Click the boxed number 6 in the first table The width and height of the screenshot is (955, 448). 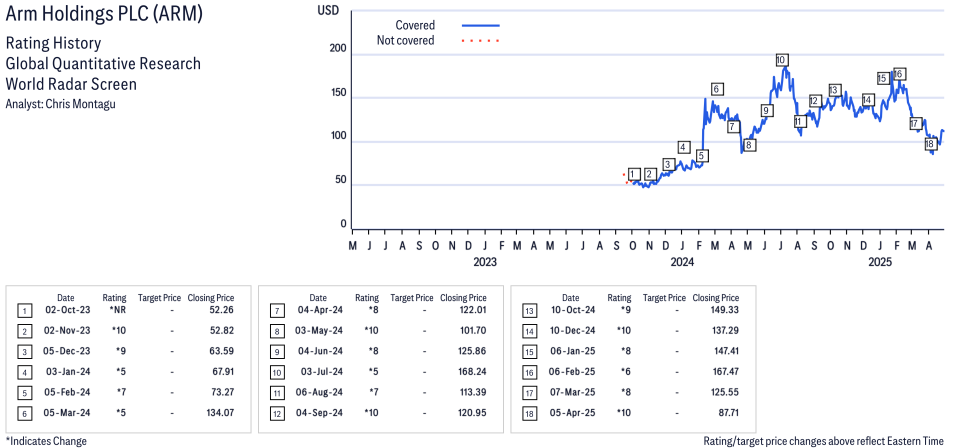tap(23, 413)
